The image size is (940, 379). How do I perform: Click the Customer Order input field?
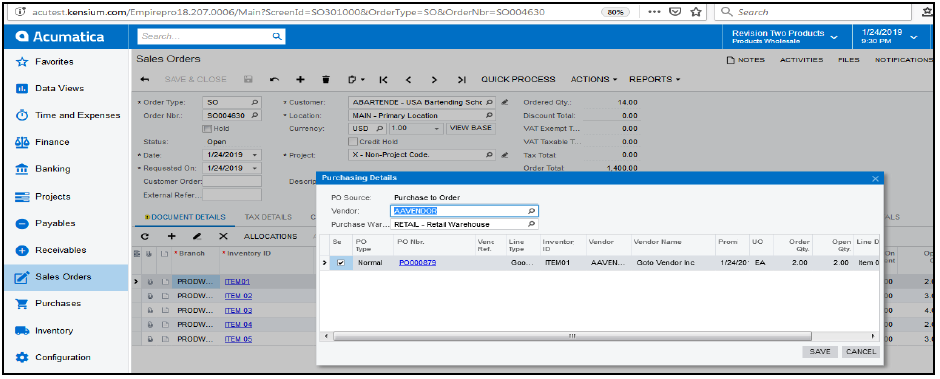tap(231, 182)
